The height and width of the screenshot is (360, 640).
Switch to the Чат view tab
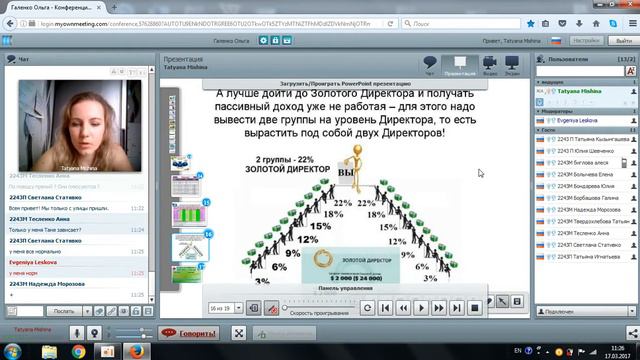[430, 65]
